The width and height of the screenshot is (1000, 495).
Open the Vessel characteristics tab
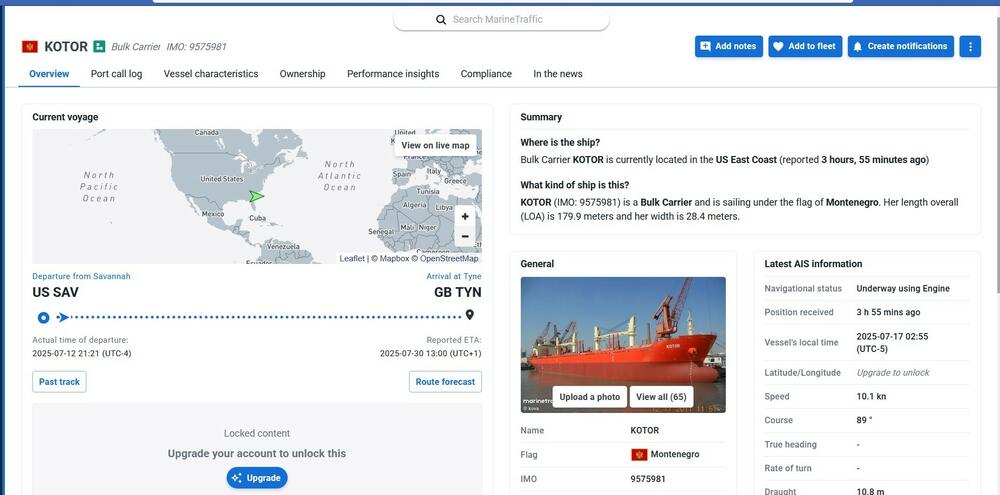click(211, 74)
